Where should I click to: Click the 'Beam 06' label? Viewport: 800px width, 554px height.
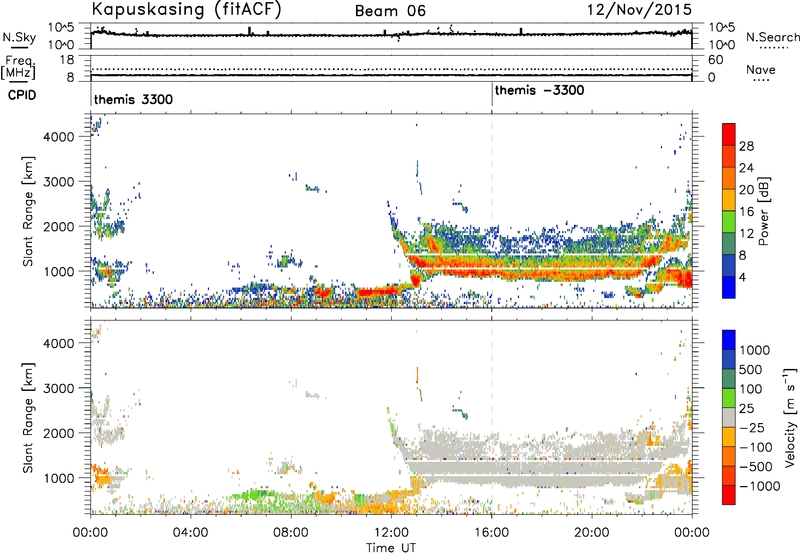[390, 11]
